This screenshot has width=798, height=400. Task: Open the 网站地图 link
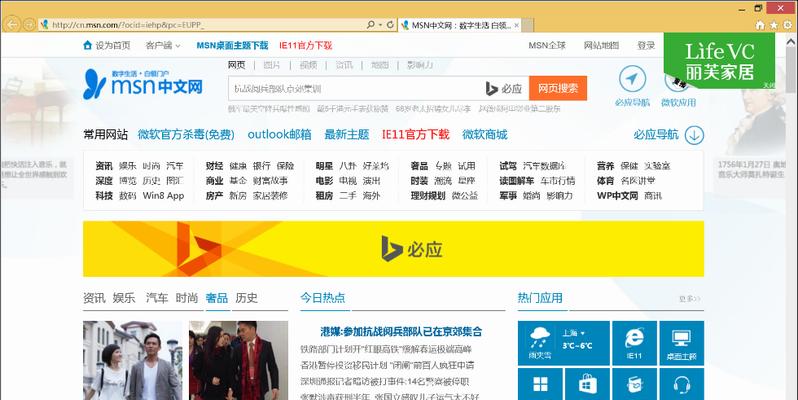601,45
